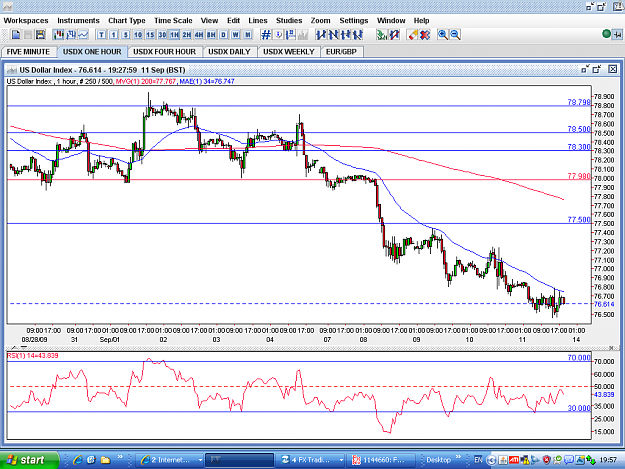The image size is (625, 469).
Task: Set timescale to 10 minutes
Action: pyautogui.click(x=138, y=35)
